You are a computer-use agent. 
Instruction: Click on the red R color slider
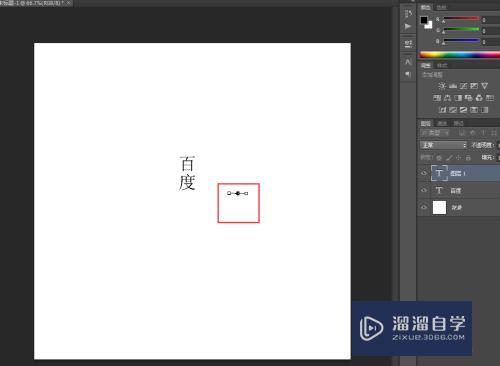[x=461, y=18]
